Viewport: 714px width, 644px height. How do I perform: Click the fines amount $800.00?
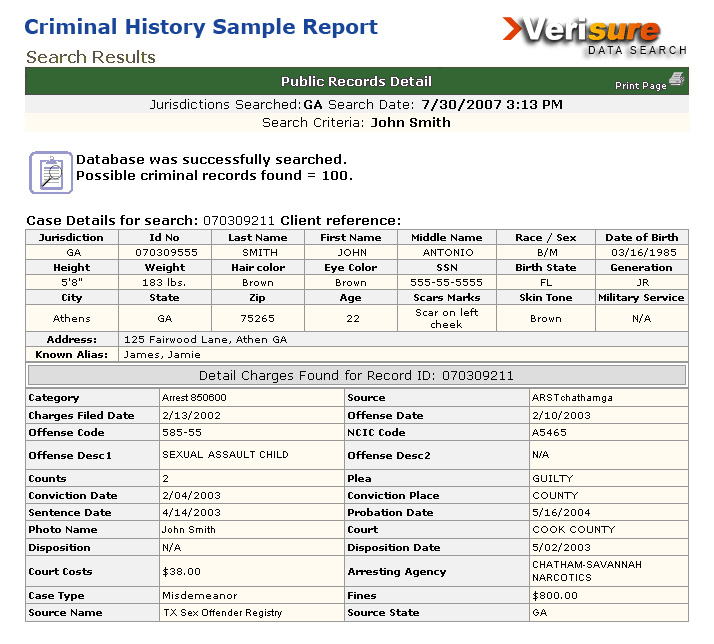[554, 595]
